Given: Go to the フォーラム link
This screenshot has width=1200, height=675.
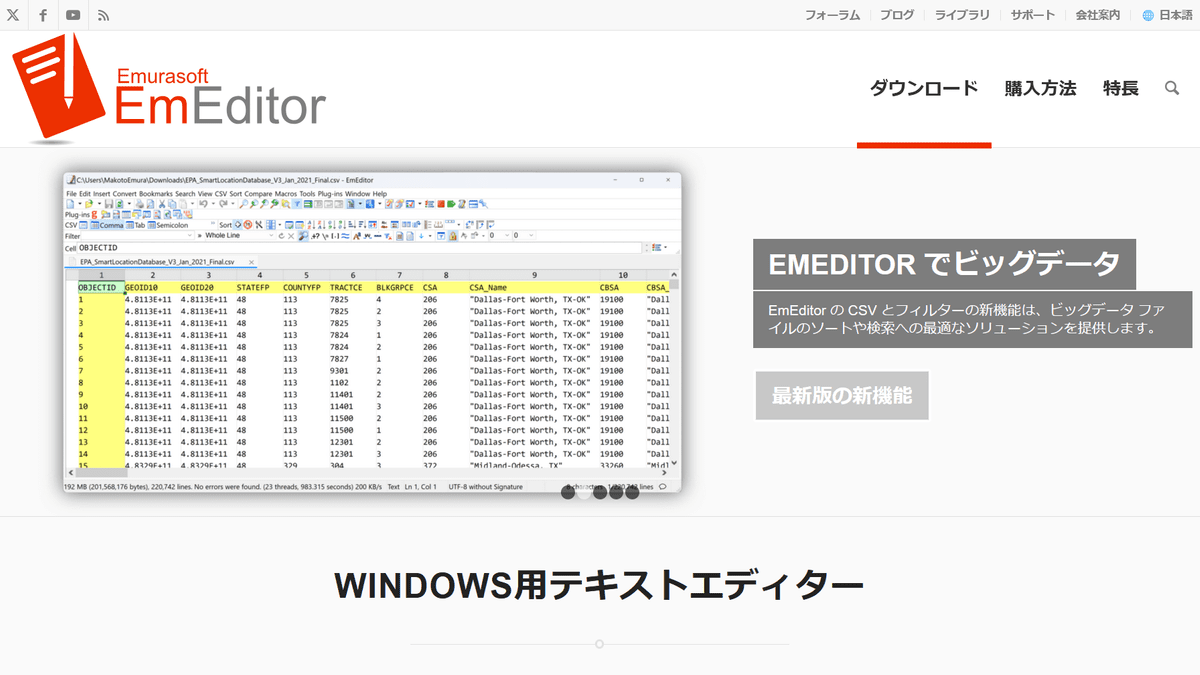Looking at the screenshot, I should click(x=832, y=15).
